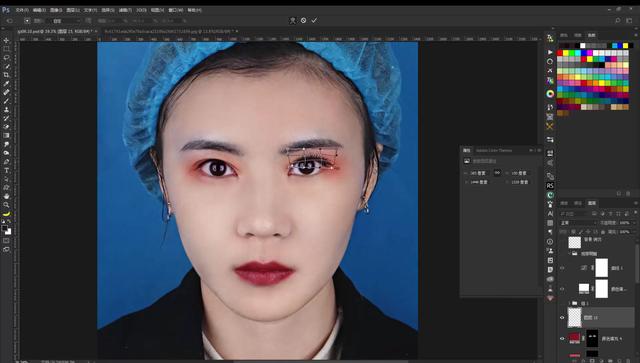Open the 文件 menu
Viewport: 640px width, 363px height.
22,10
